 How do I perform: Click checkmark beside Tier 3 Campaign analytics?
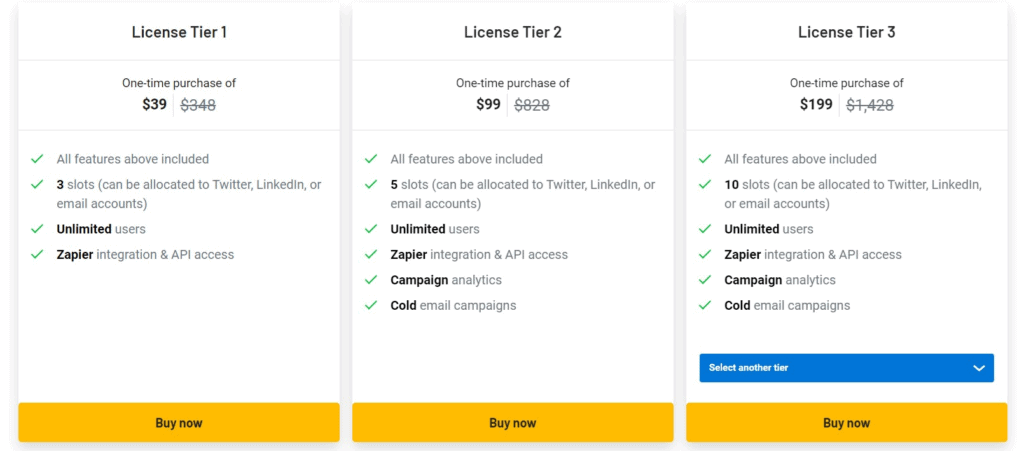(x=705, y=280)
